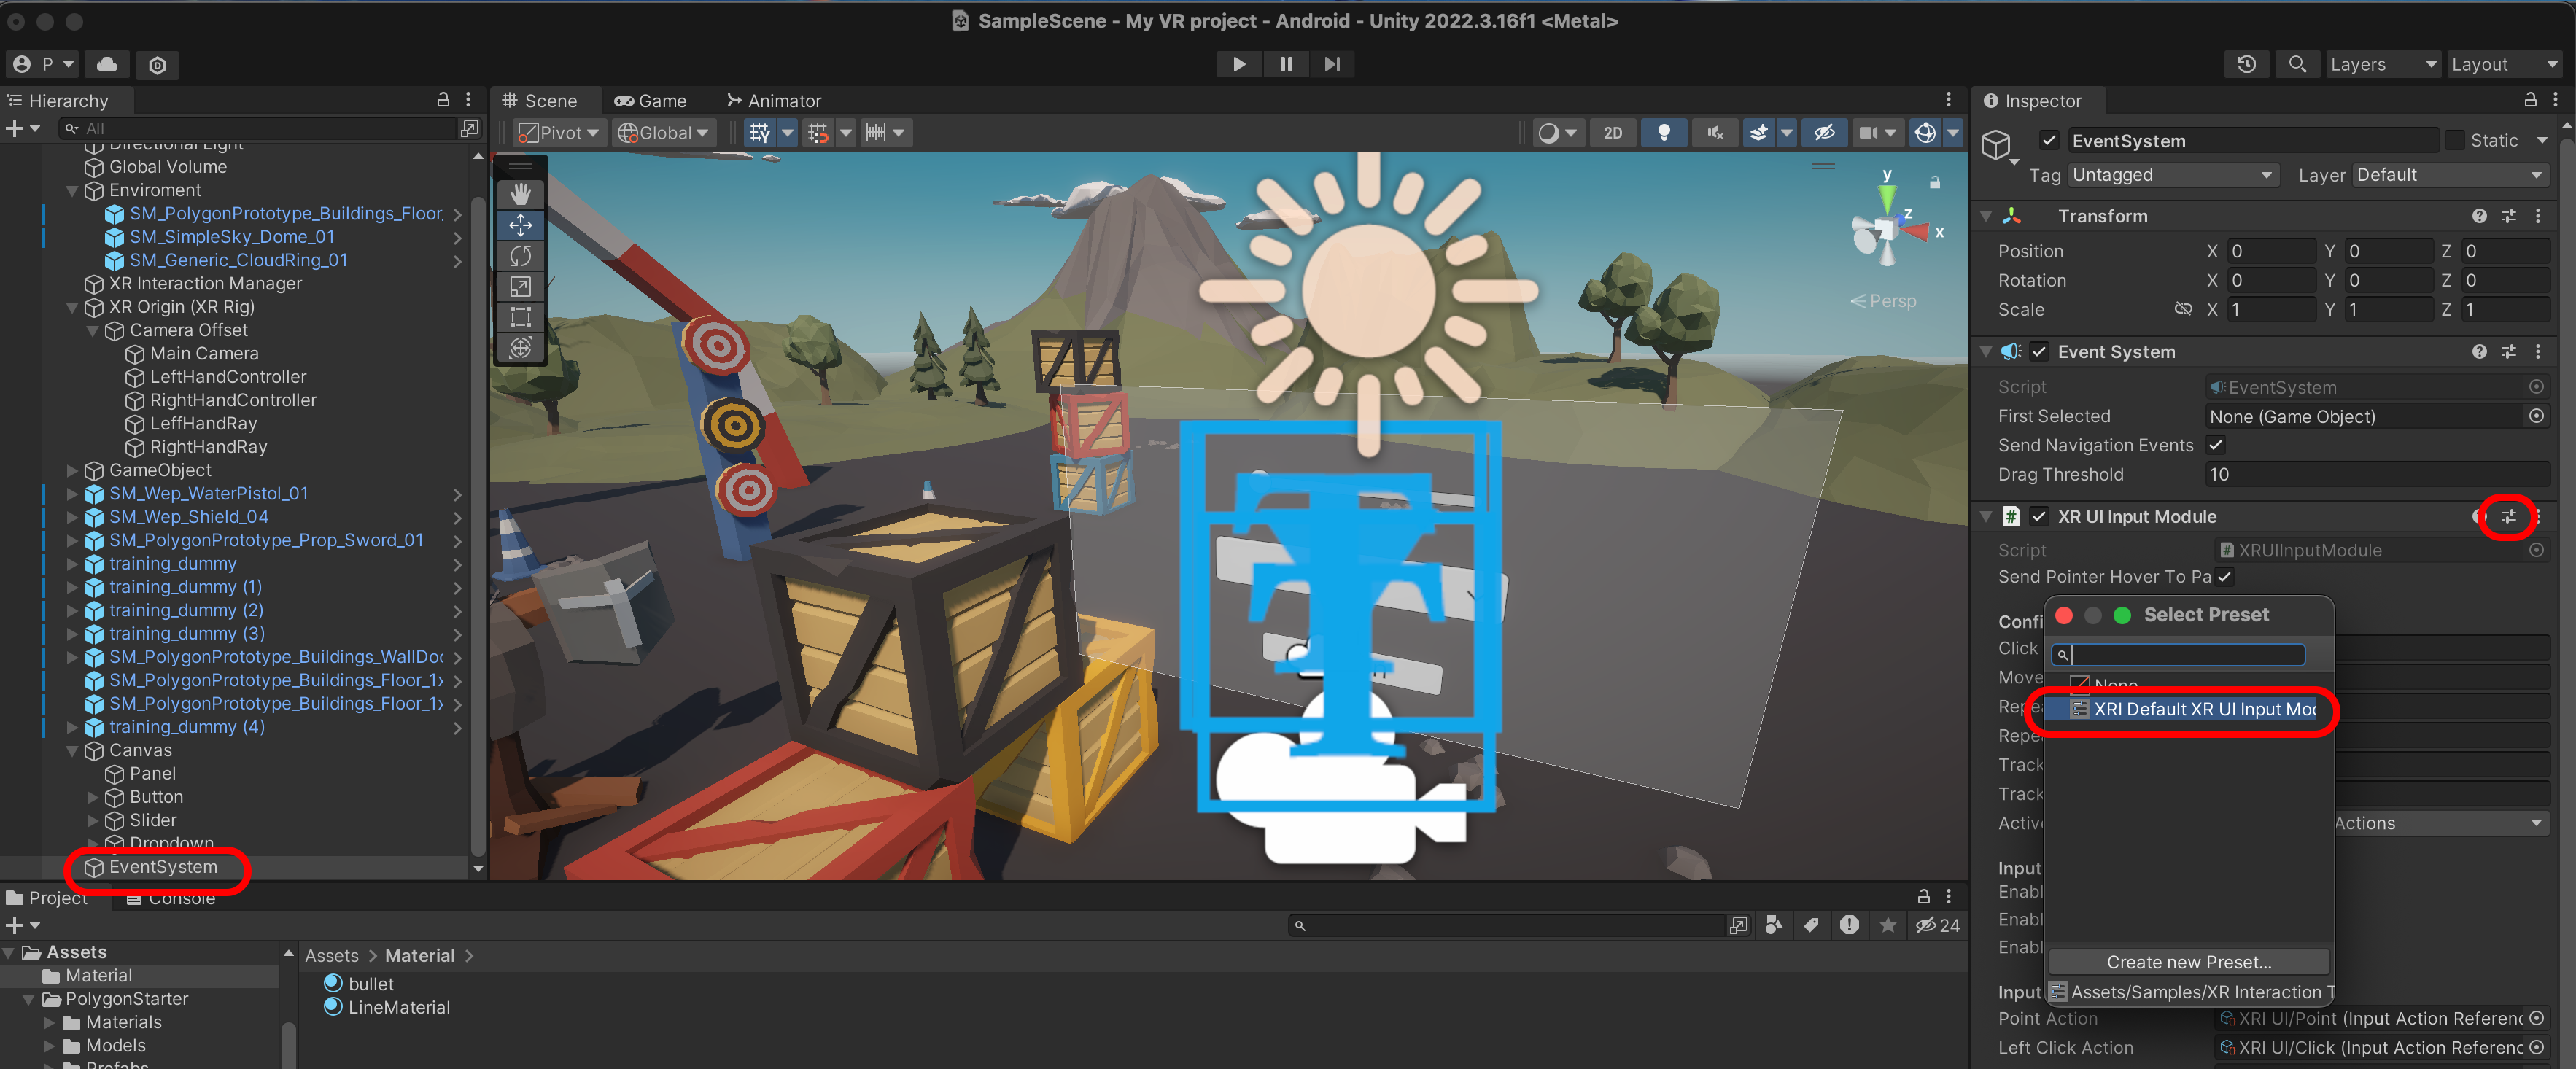
Task: Open Undo History clock icon
Action: coord(2246,65)
